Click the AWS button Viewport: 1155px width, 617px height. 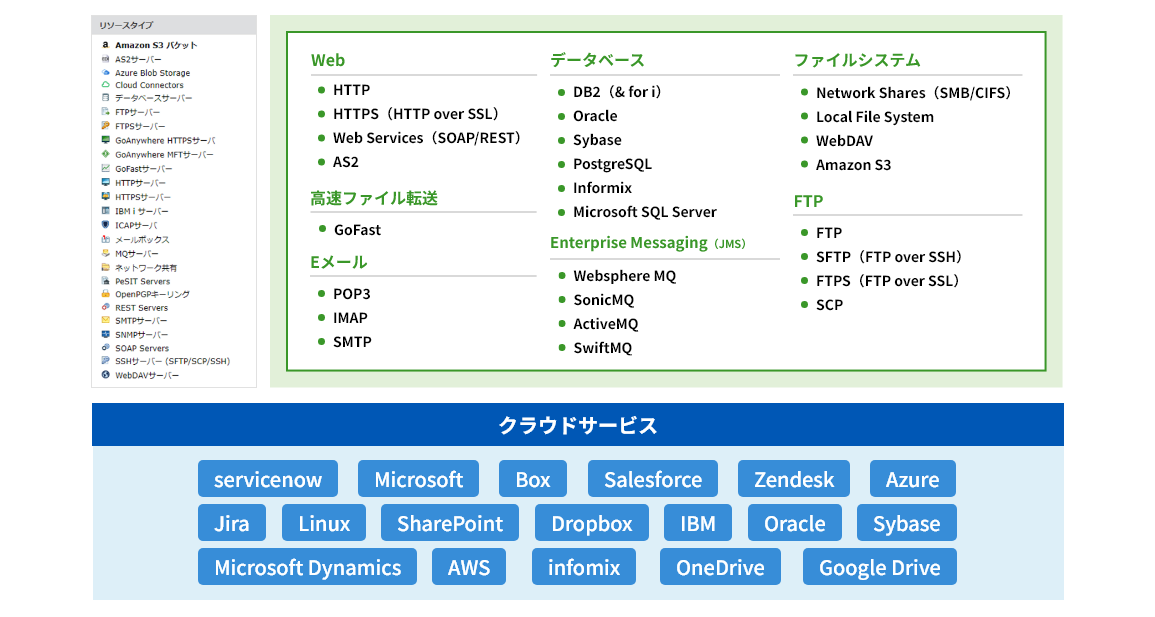[x=469, y=567]
